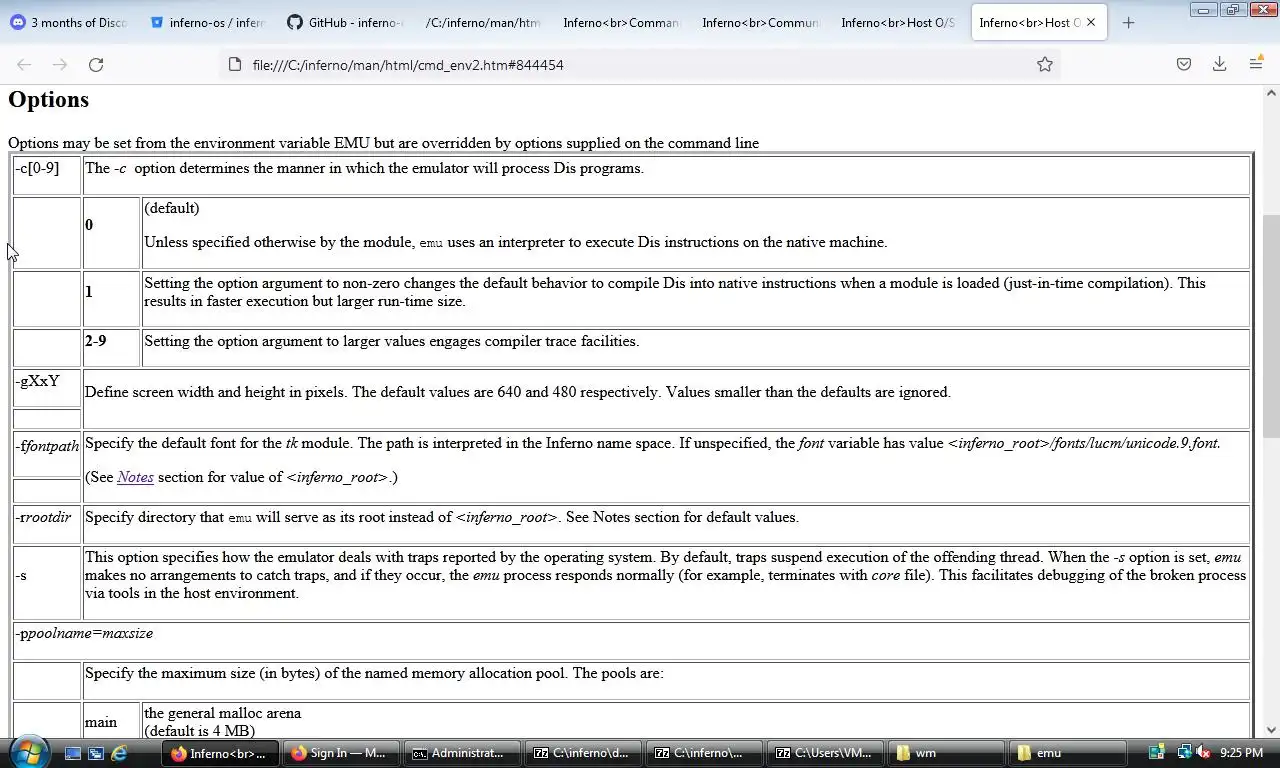
Task: Click the taskbar clock showing 9:25 PM
Action: pos(1241,752)
